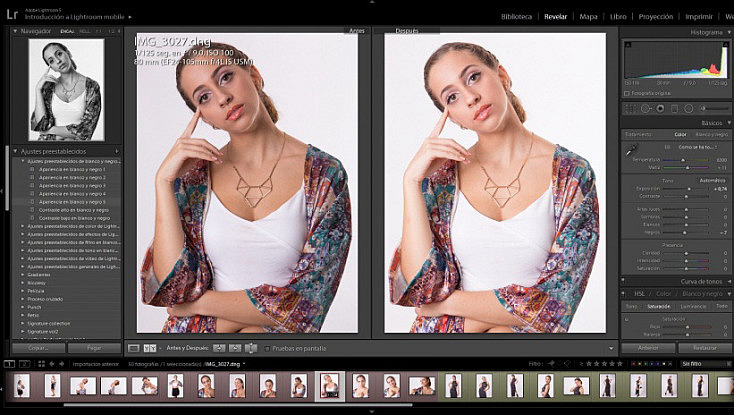Collapse the Navegador panel
Image resolution: width=734 pixels, height=415 pixels.
[15, 31]
